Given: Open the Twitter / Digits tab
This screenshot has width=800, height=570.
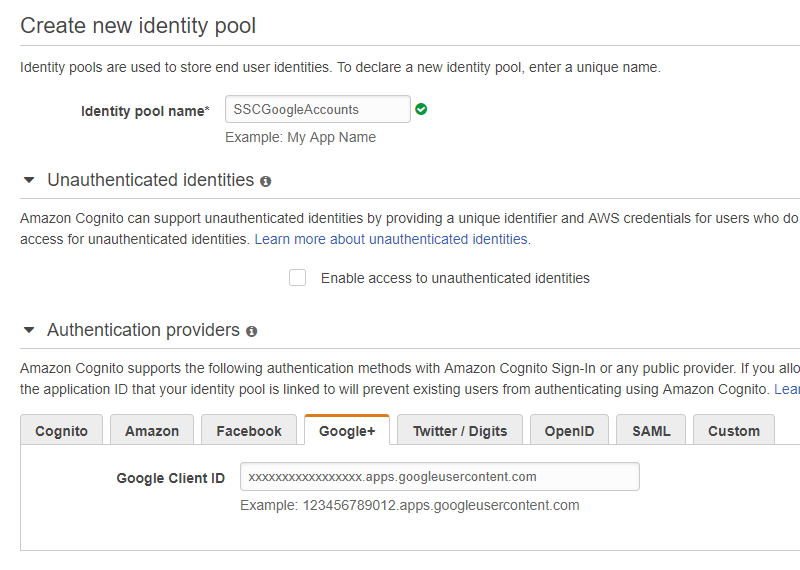Looking at the screenshot, I should click(460, 430).
